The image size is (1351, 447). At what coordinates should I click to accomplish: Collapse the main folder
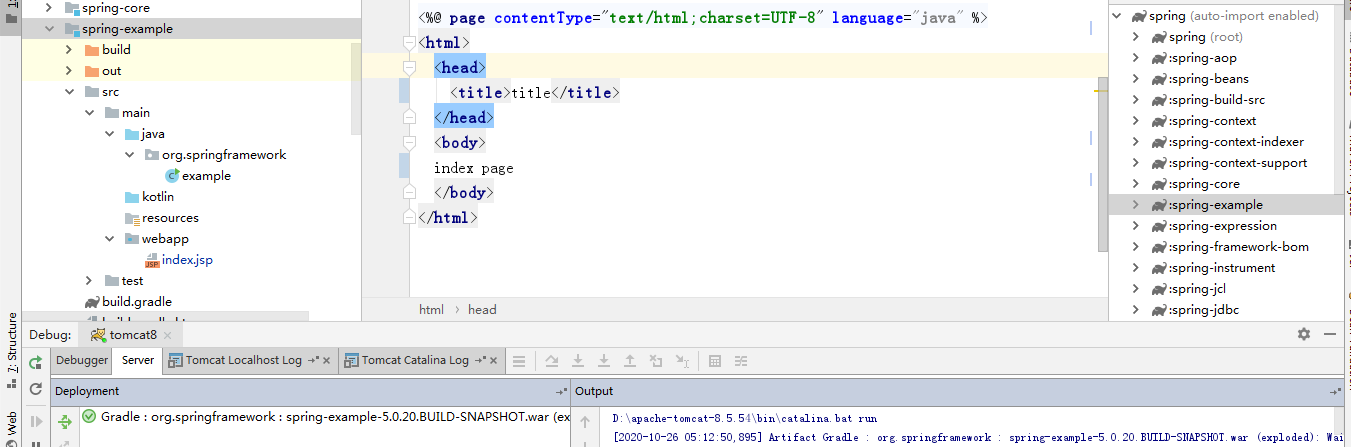pos(89,113)
